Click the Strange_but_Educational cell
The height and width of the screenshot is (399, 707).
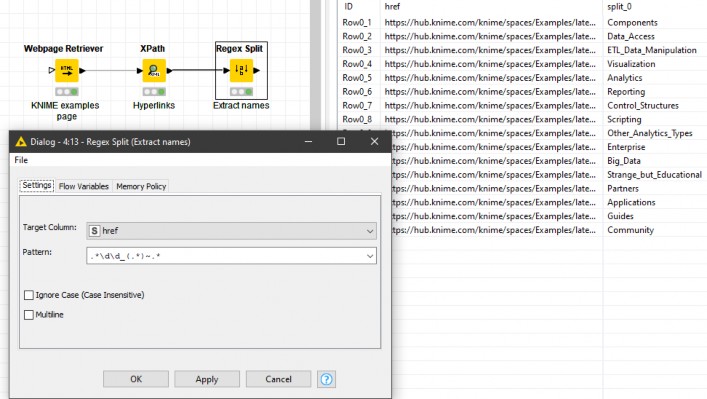tap(654, 174)
